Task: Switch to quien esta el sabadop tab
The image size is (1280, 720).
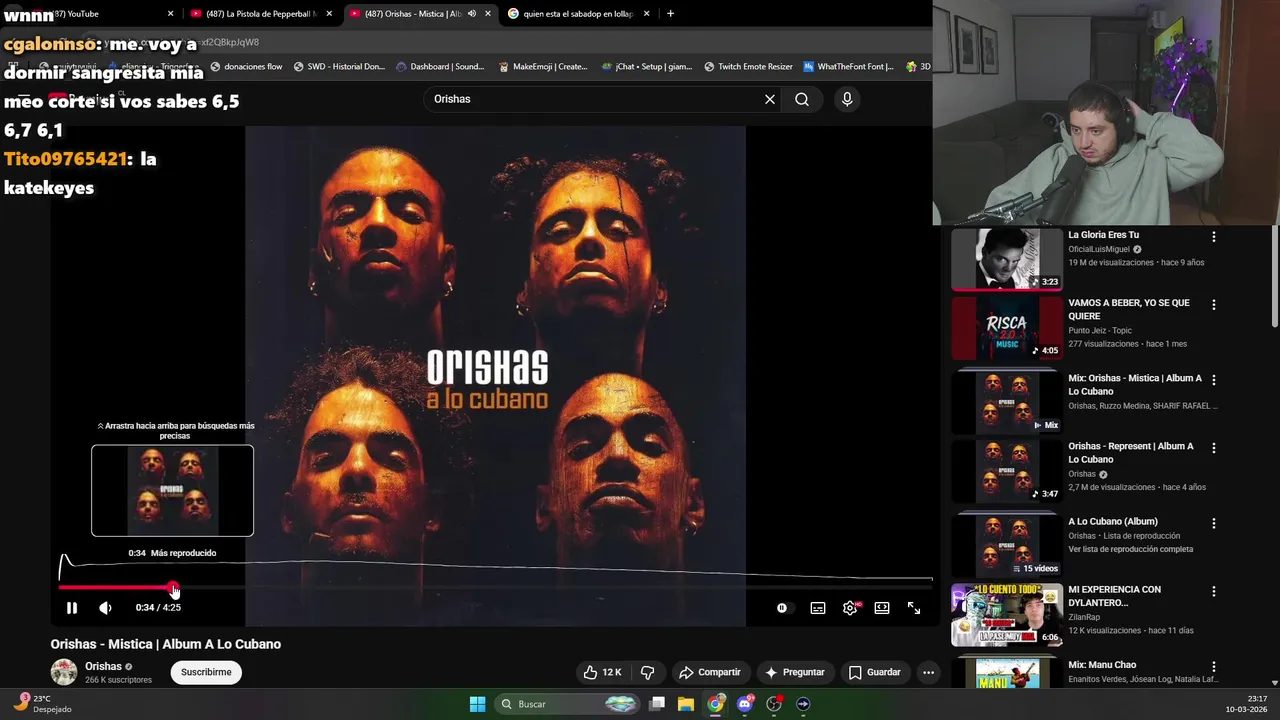Action: pos(579,14)
